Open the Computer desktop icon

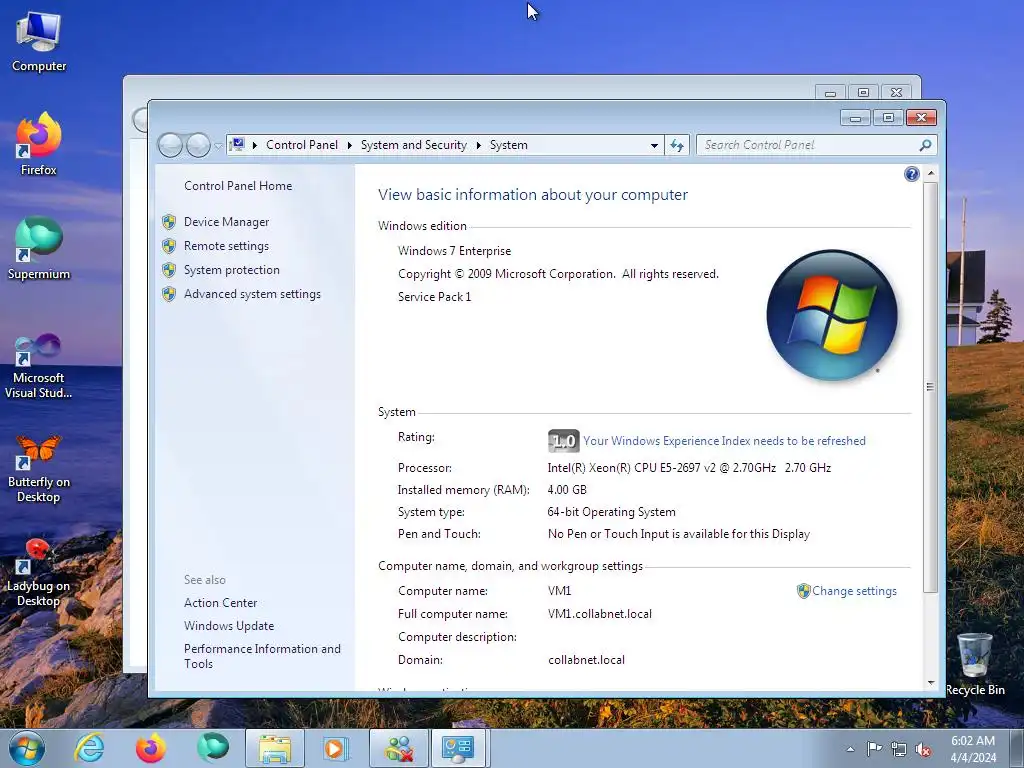pos(39,42)
